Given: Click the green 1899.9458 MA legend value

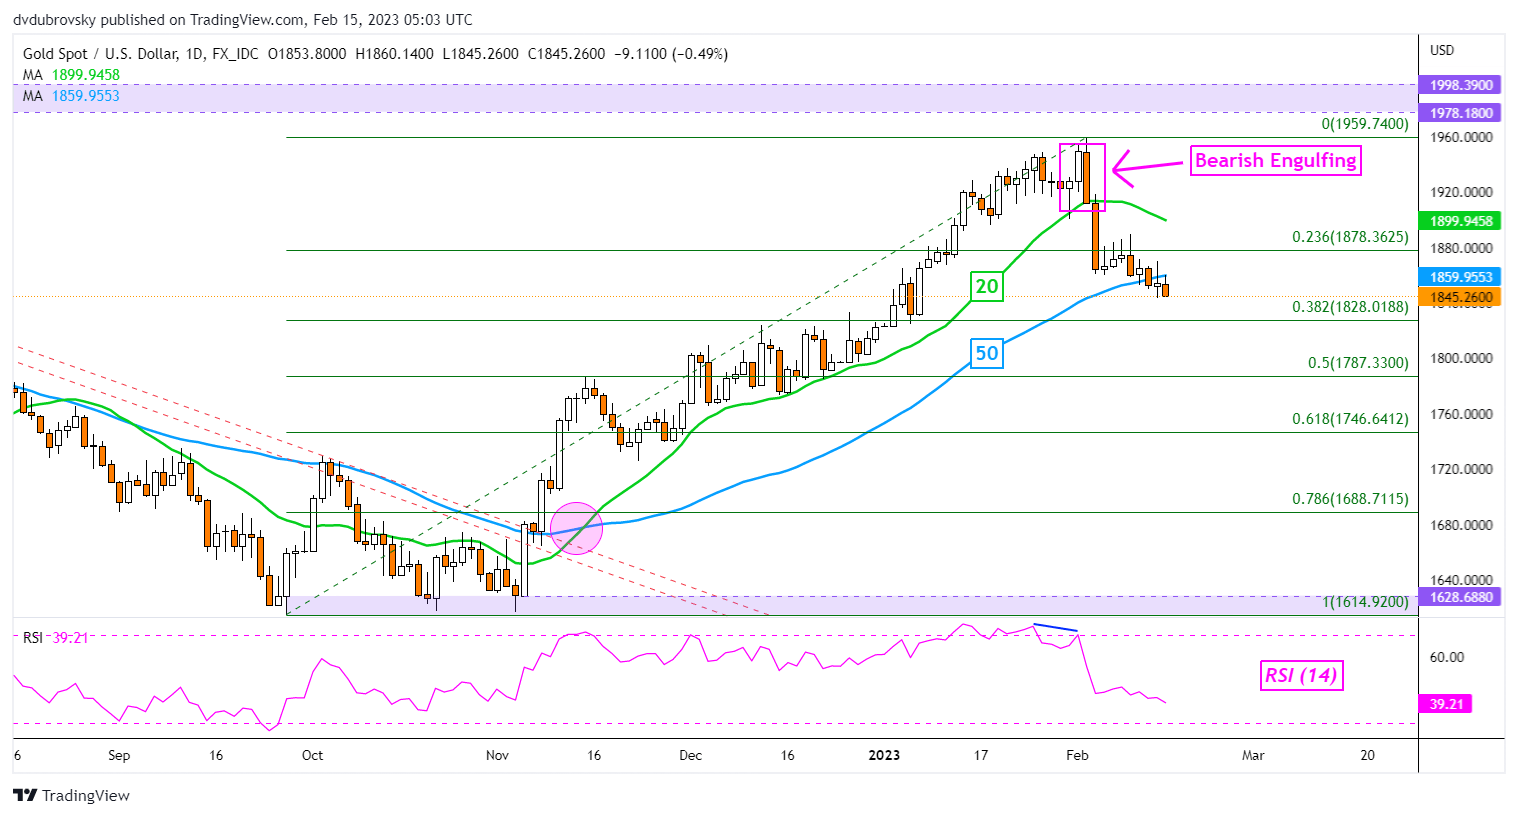Looking at the screenshot, I should tap(84, 75).
